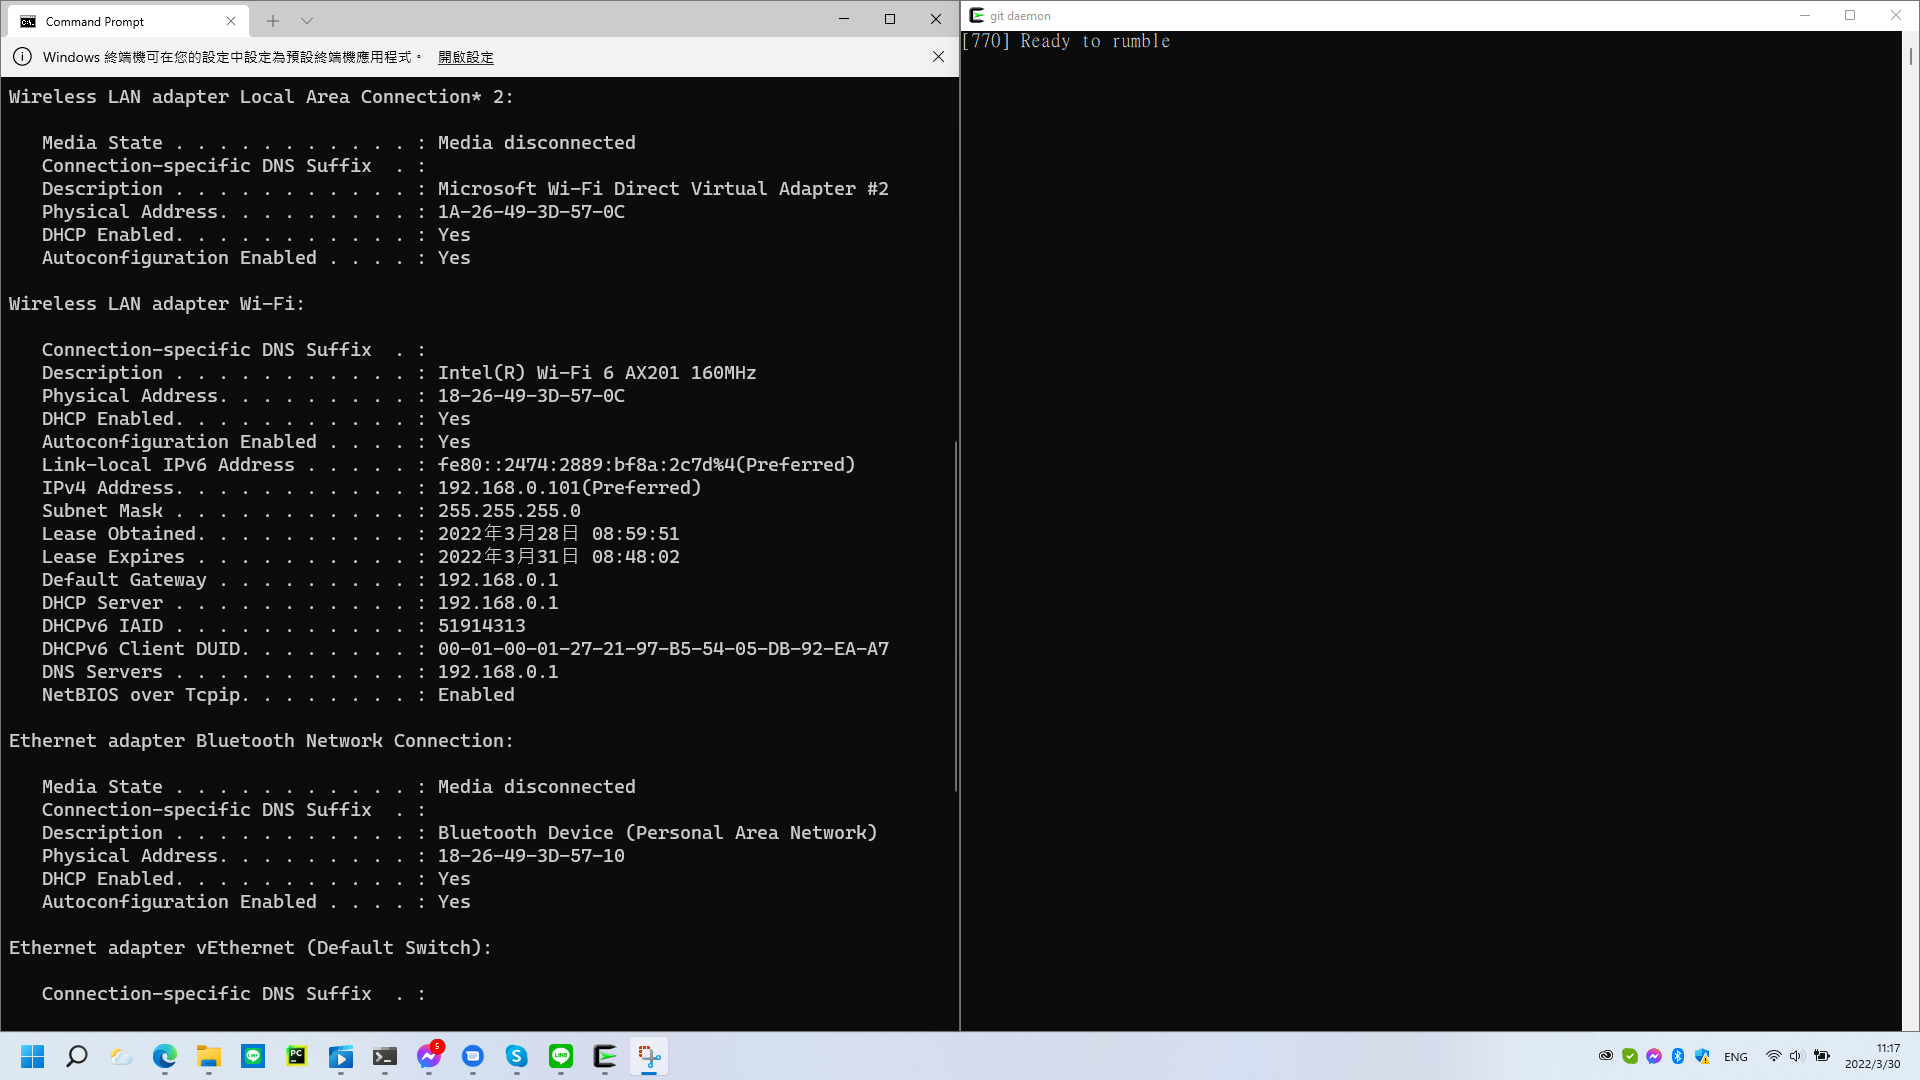Toggle Bluetooth via the system tray icon
The width and height of the screenshot is (1920, 1080).
click(x=1678, y=1056)
